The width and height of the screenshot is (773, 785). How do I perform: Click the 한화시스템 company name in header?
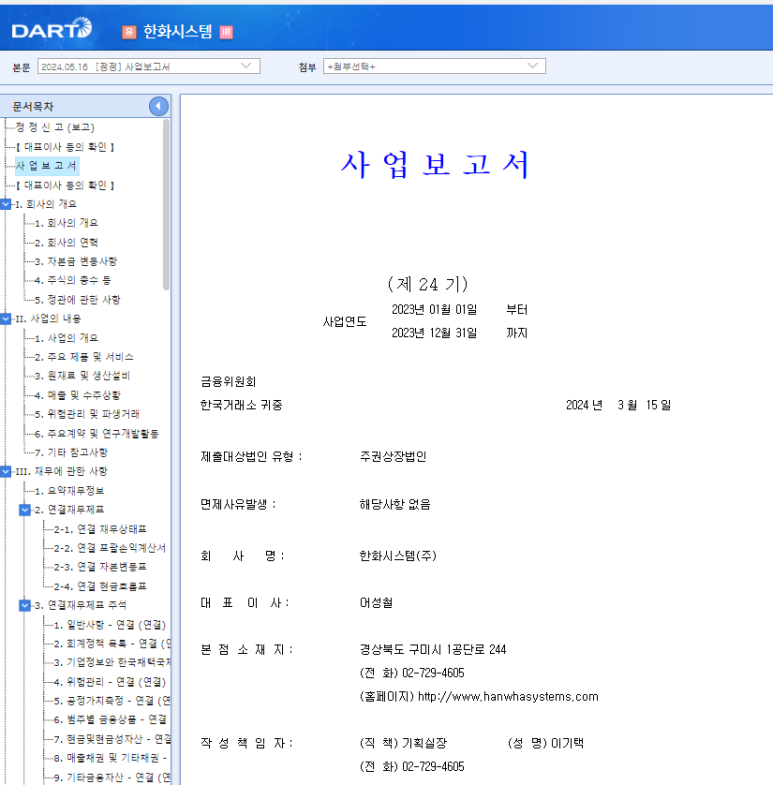coord(178,32)
